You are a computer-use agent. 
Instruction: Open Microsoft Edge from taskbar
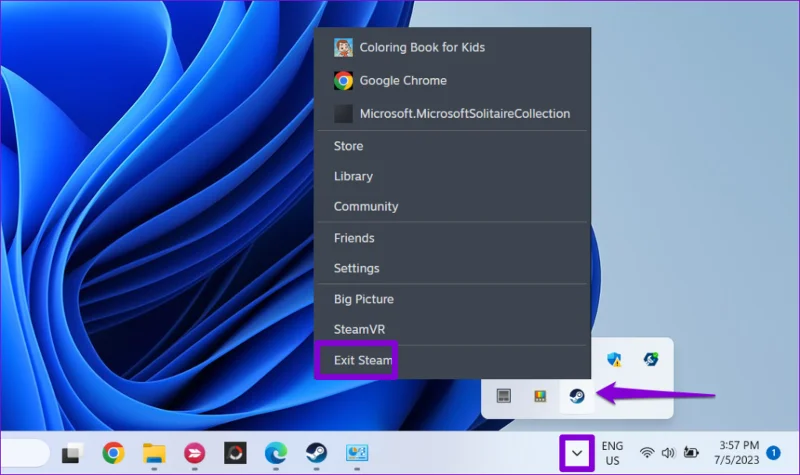coord(276,453)
